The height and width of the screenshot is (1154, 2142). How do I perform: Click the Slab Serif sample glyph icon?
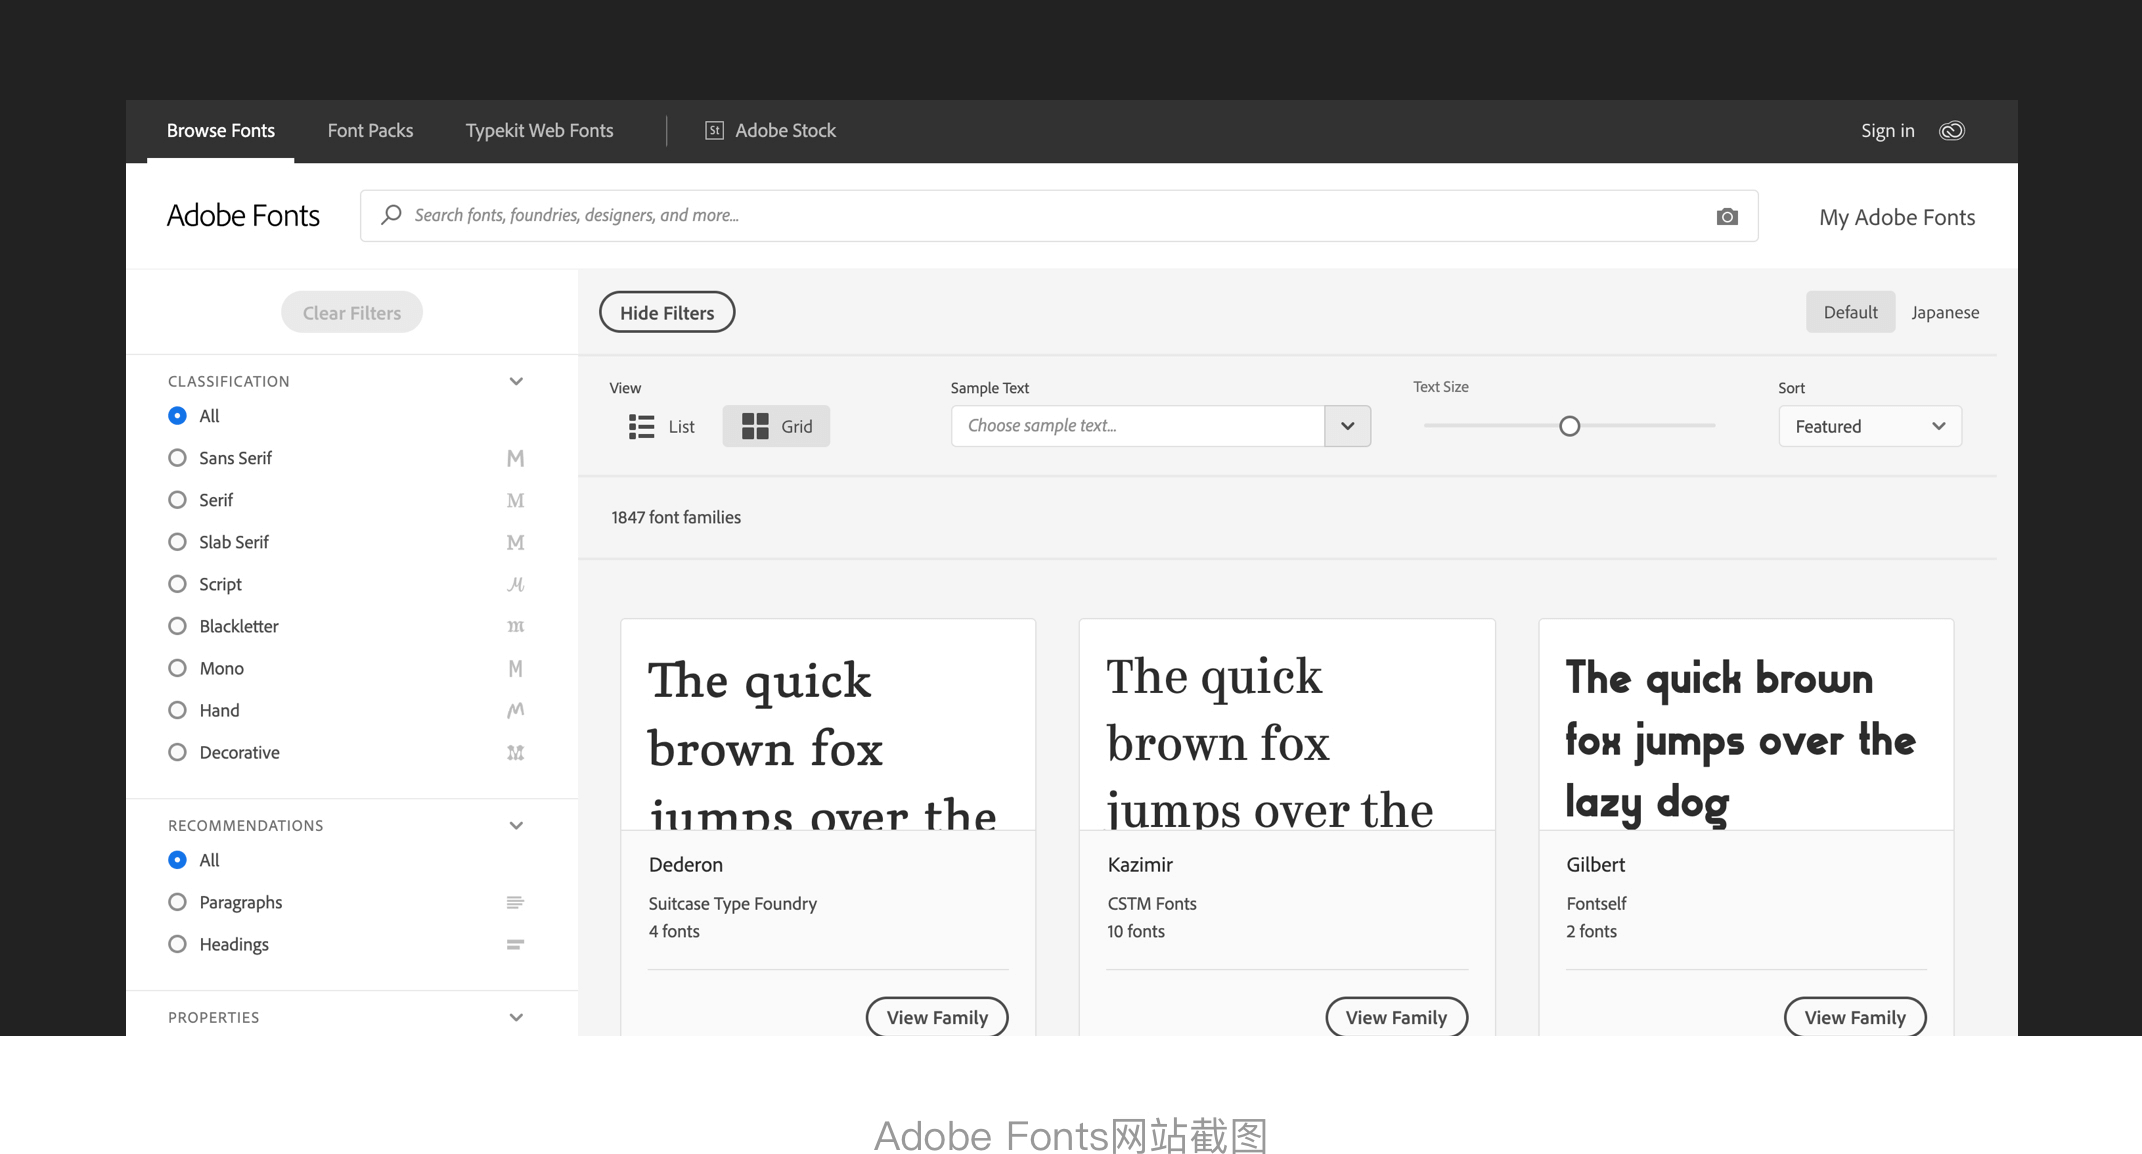pos(515,542)
